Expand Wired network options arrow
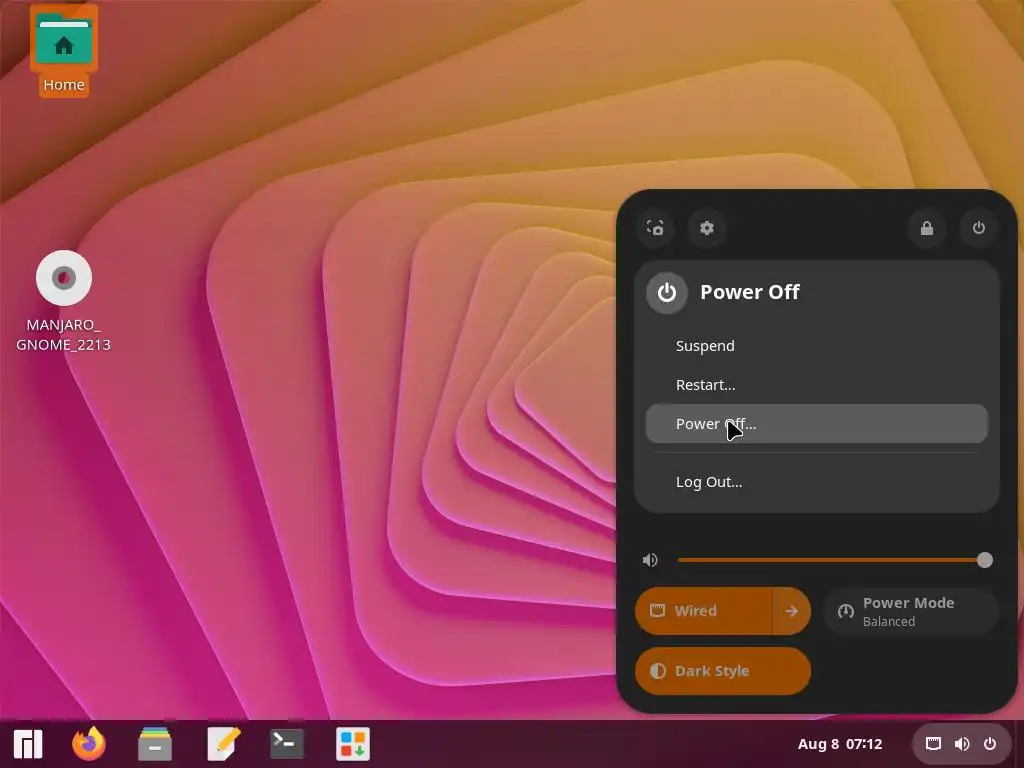The image size is (1024, 768). click(792, 611)
